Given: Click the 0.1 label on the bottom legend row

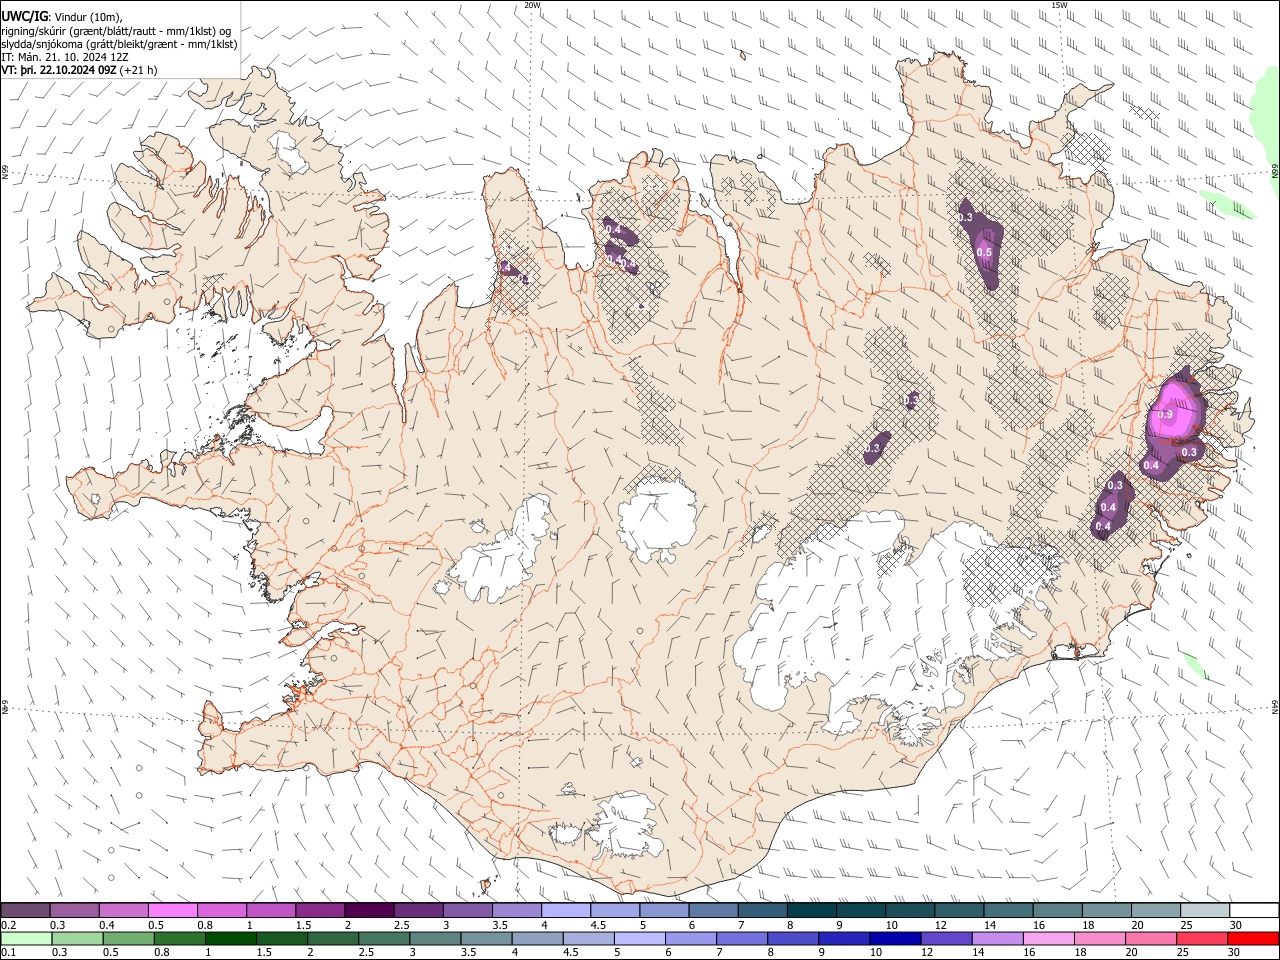Looking at the screenshot, I should (x=9, y=953).
